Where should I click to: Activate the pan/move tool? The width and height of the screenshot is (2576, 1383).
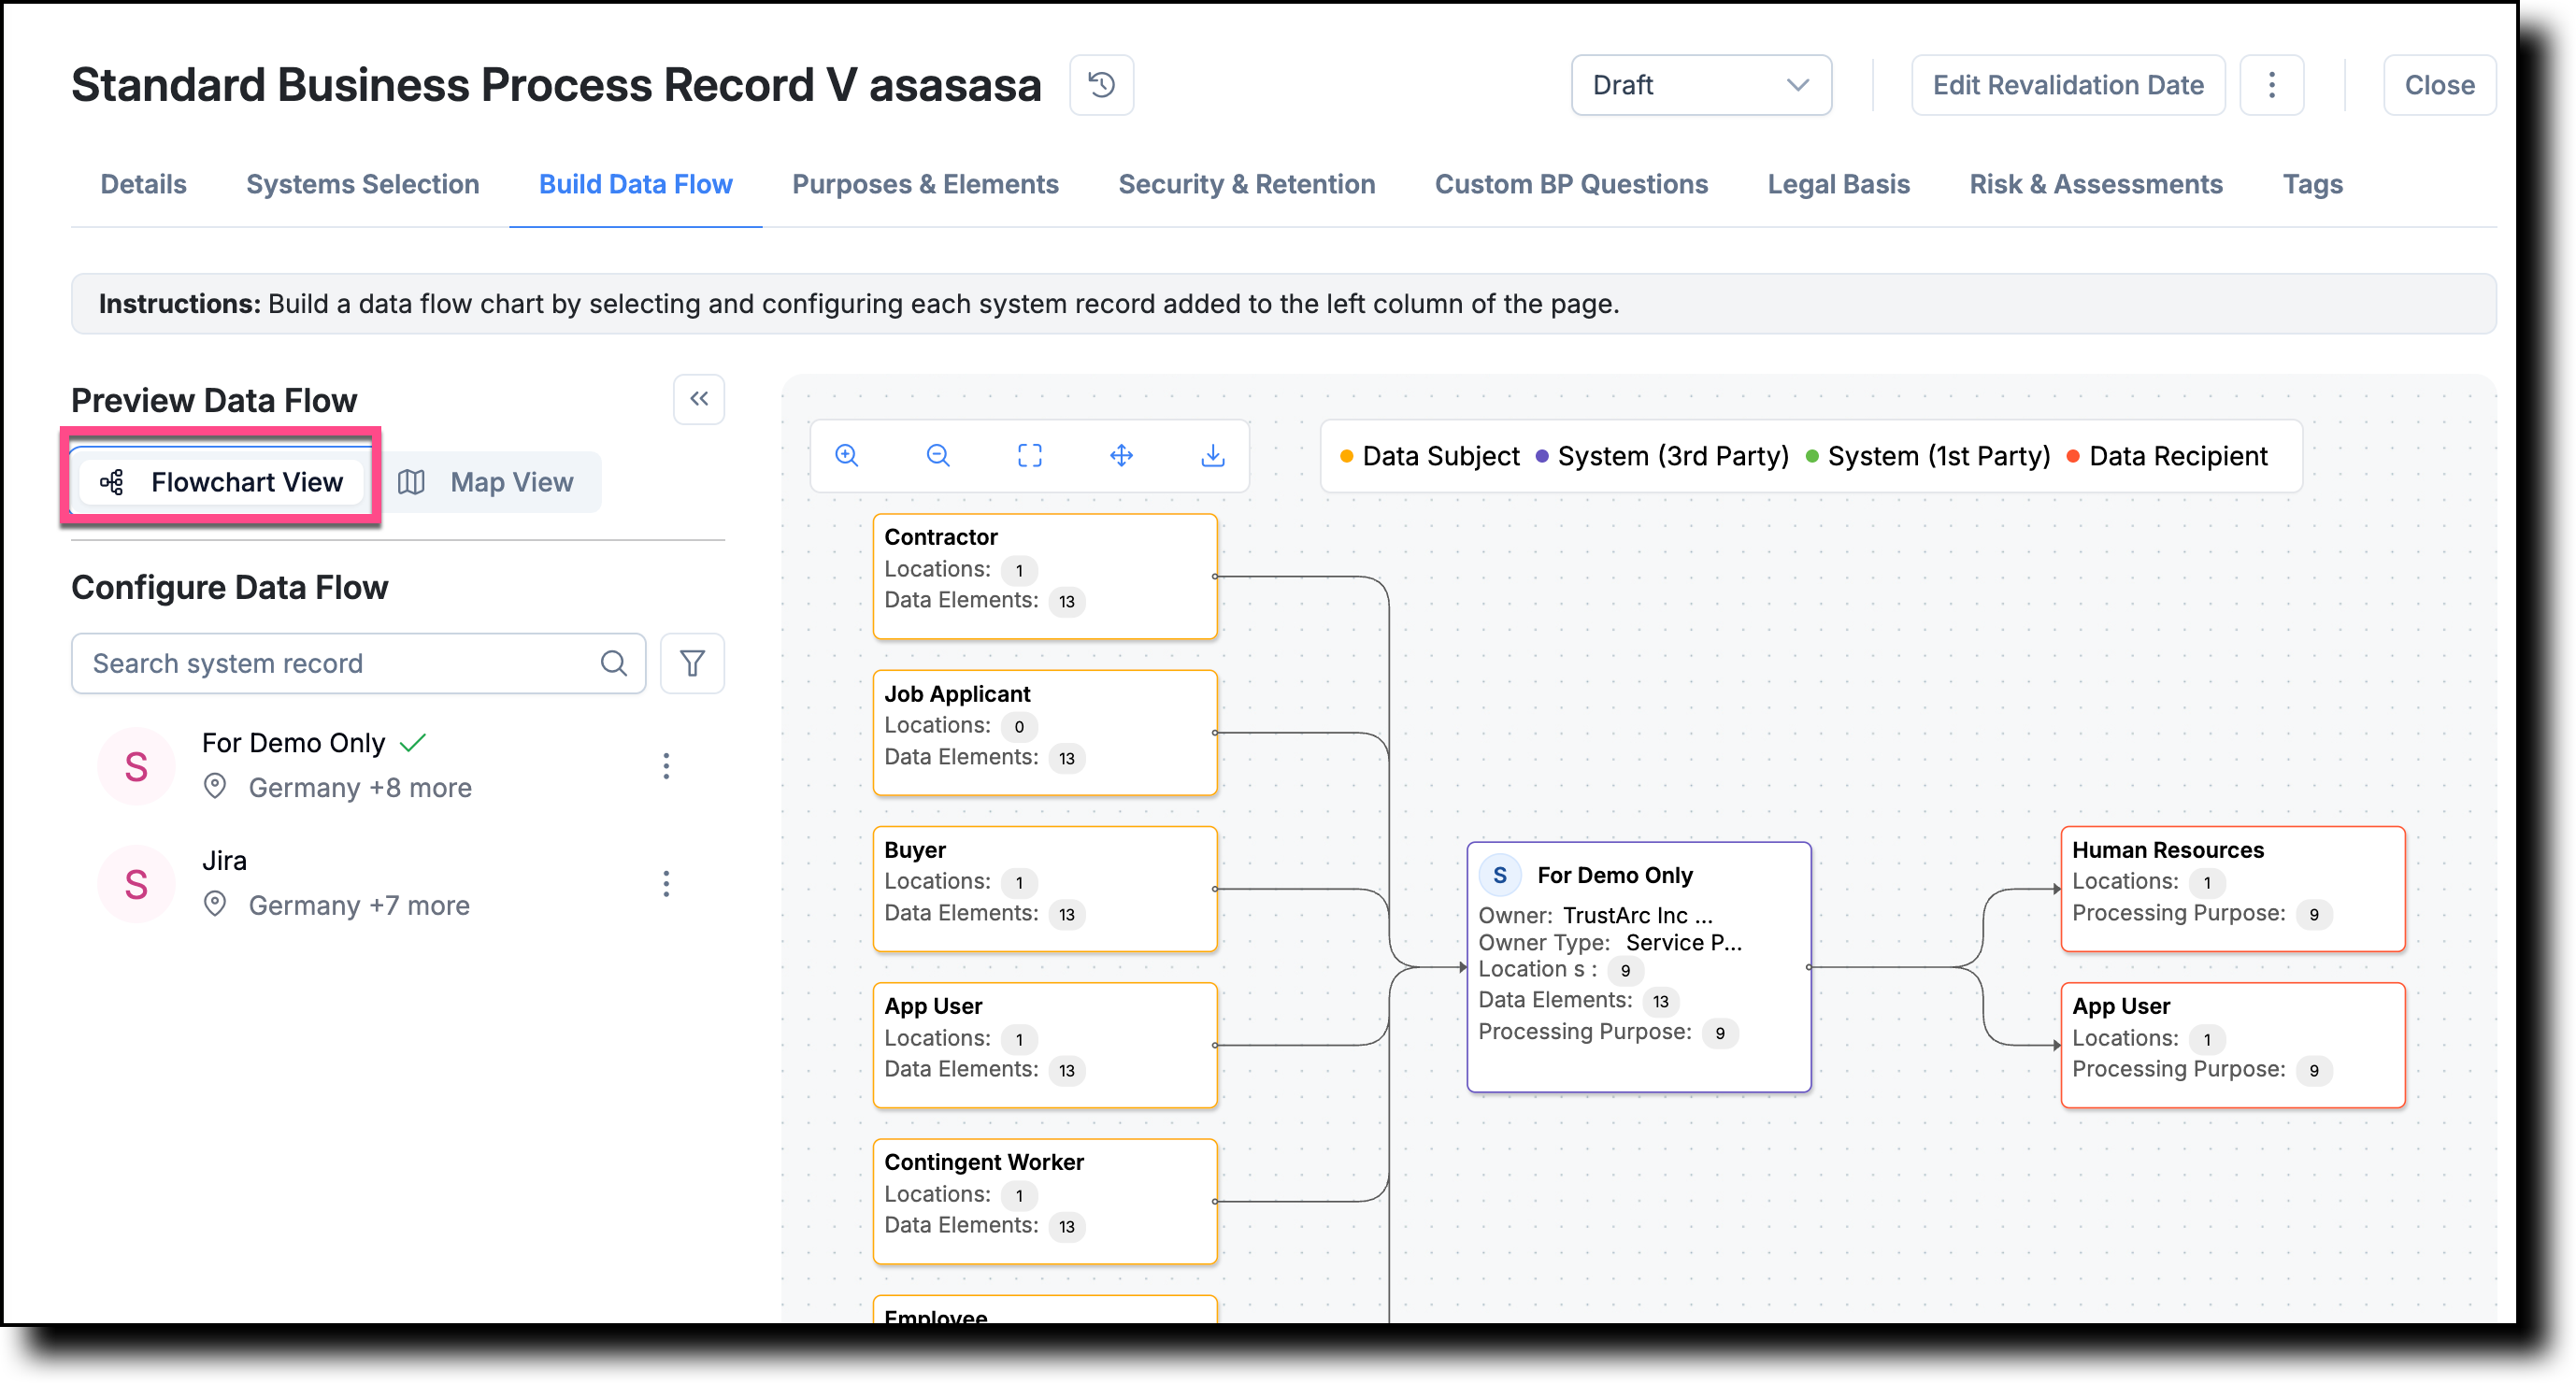tap(1121, 456)
